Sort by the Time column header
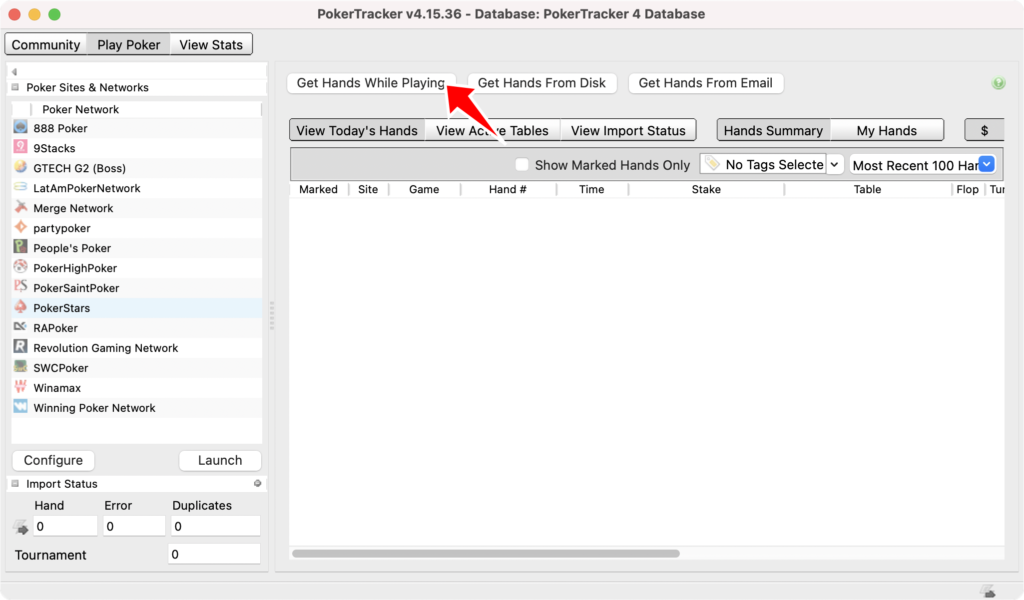This screenshot has height=600, width=1024. (x=591, y=189)
